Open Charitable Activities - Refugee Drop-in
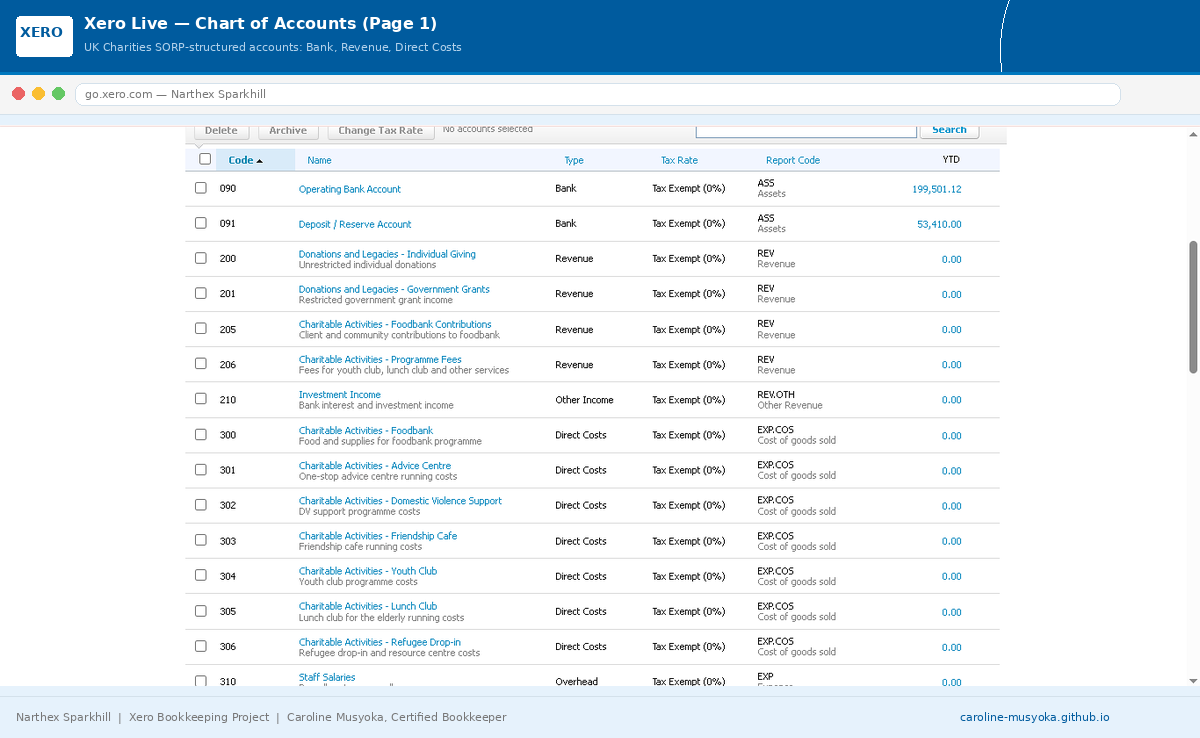 click(380, 642)
